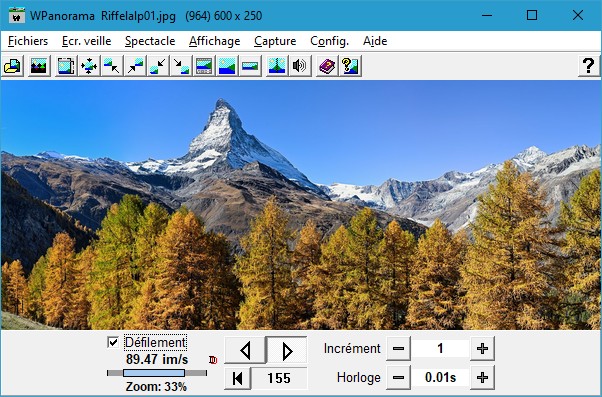Open a panorama file with the folder icon

coord(13,66)
